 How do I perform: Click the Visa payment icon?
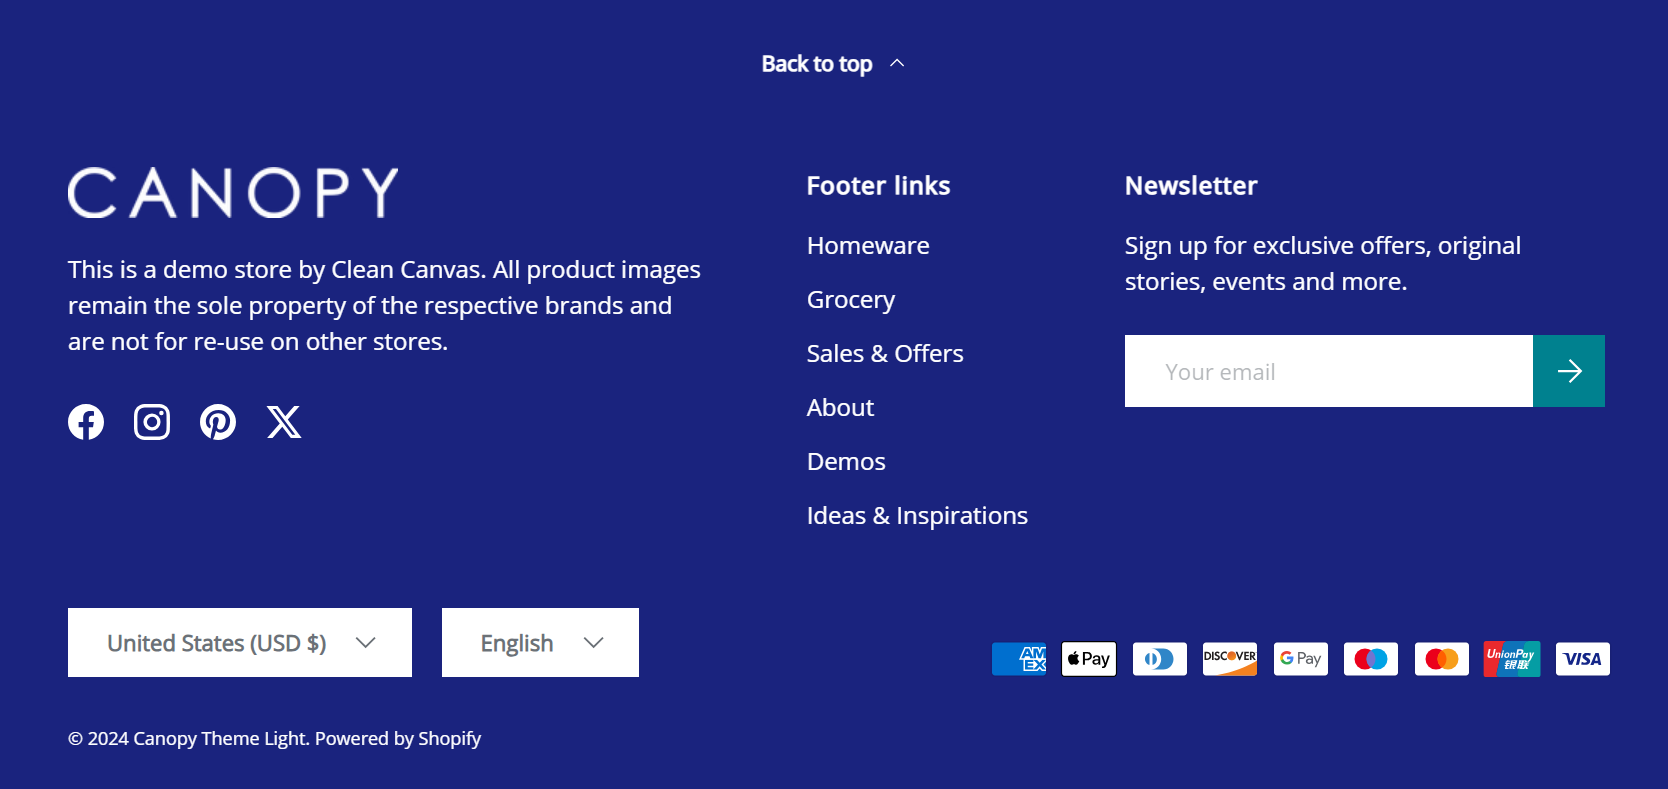(x=1583, y=659)
